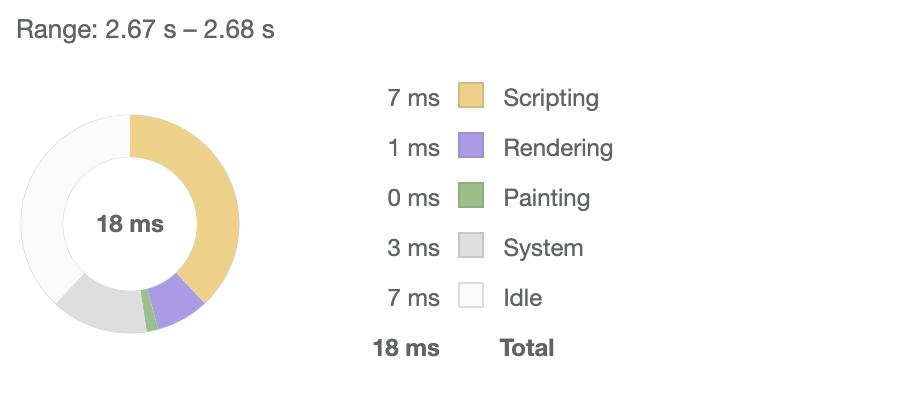Click the bold 18 ms total value
This screenshot has height=406, width=924.
tap(406, 348)
